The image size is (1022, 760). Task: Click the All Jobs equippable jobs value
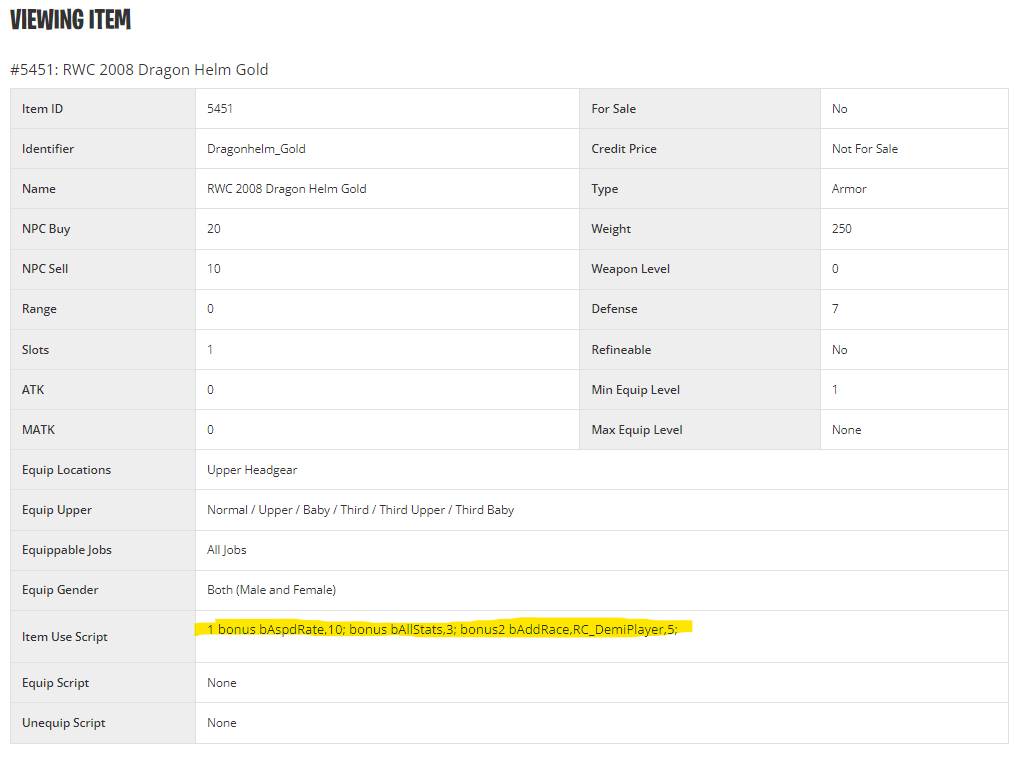[x=226, y=550]
